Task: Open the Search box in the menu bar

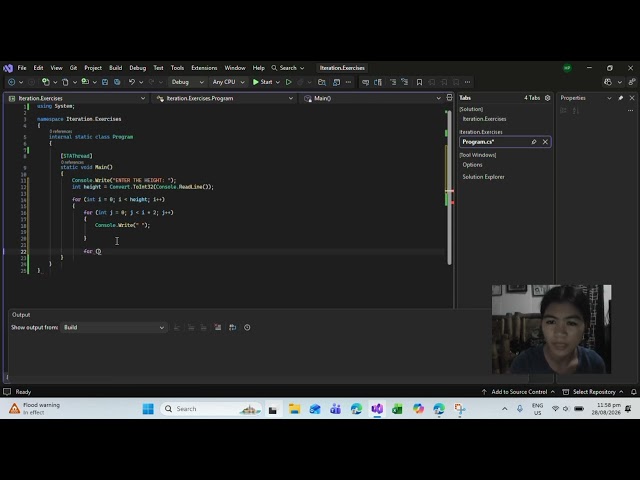Action: [x=288, y=68]
